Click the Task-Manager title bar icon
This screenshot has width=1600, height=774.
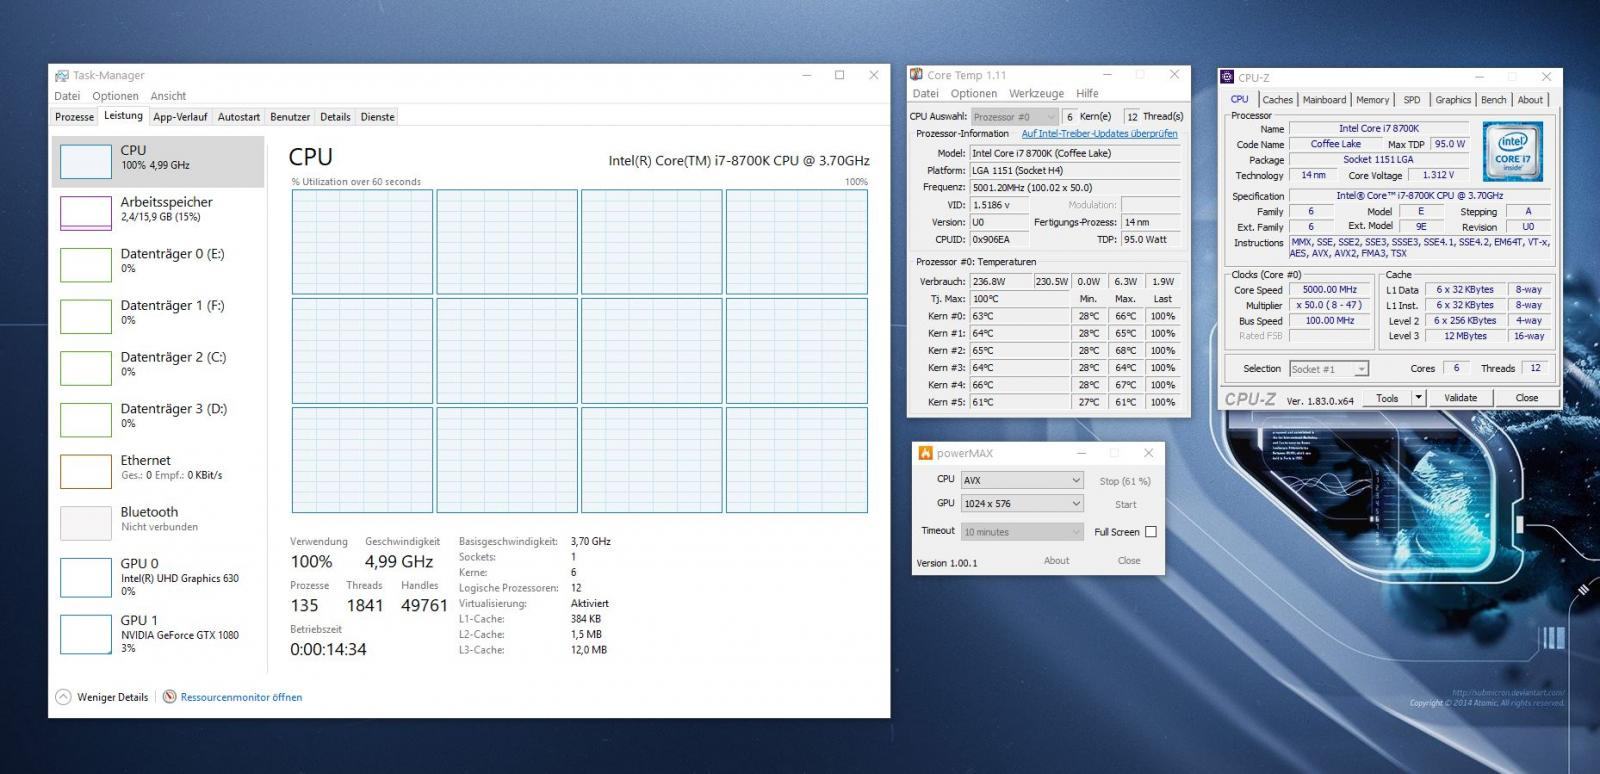pyautogui.click(x=62, y=75)
